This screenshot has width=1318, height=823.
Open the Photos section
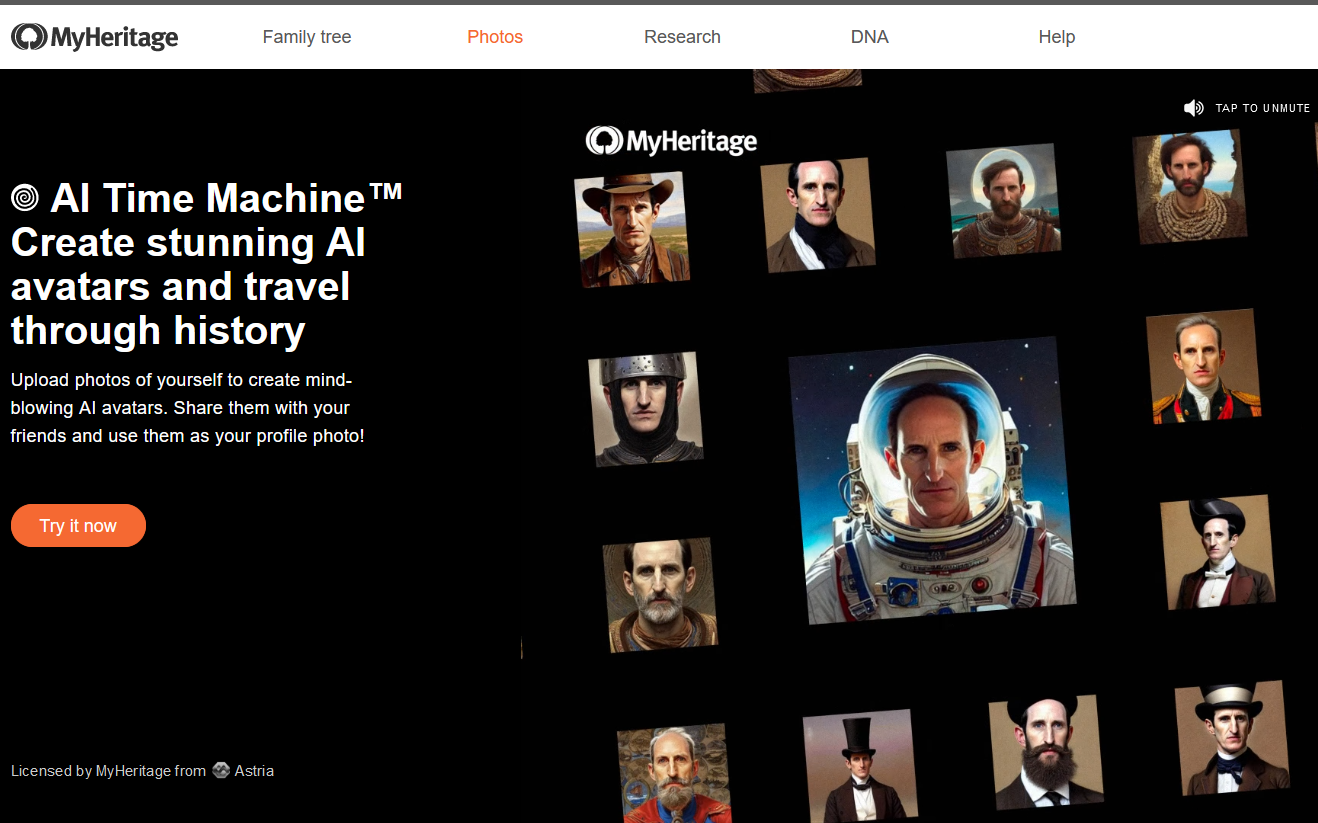(x=495, y=36)
